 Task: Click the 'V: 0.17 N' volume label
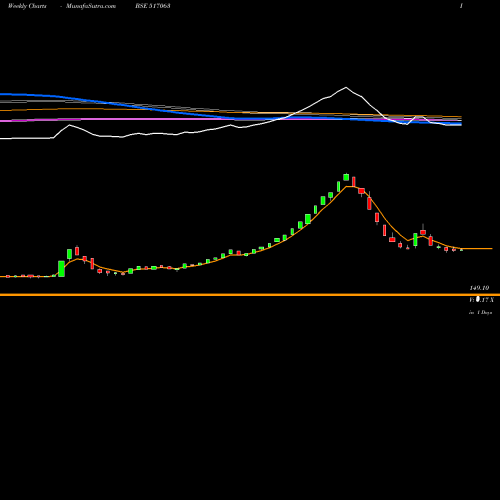coord(481,300)
